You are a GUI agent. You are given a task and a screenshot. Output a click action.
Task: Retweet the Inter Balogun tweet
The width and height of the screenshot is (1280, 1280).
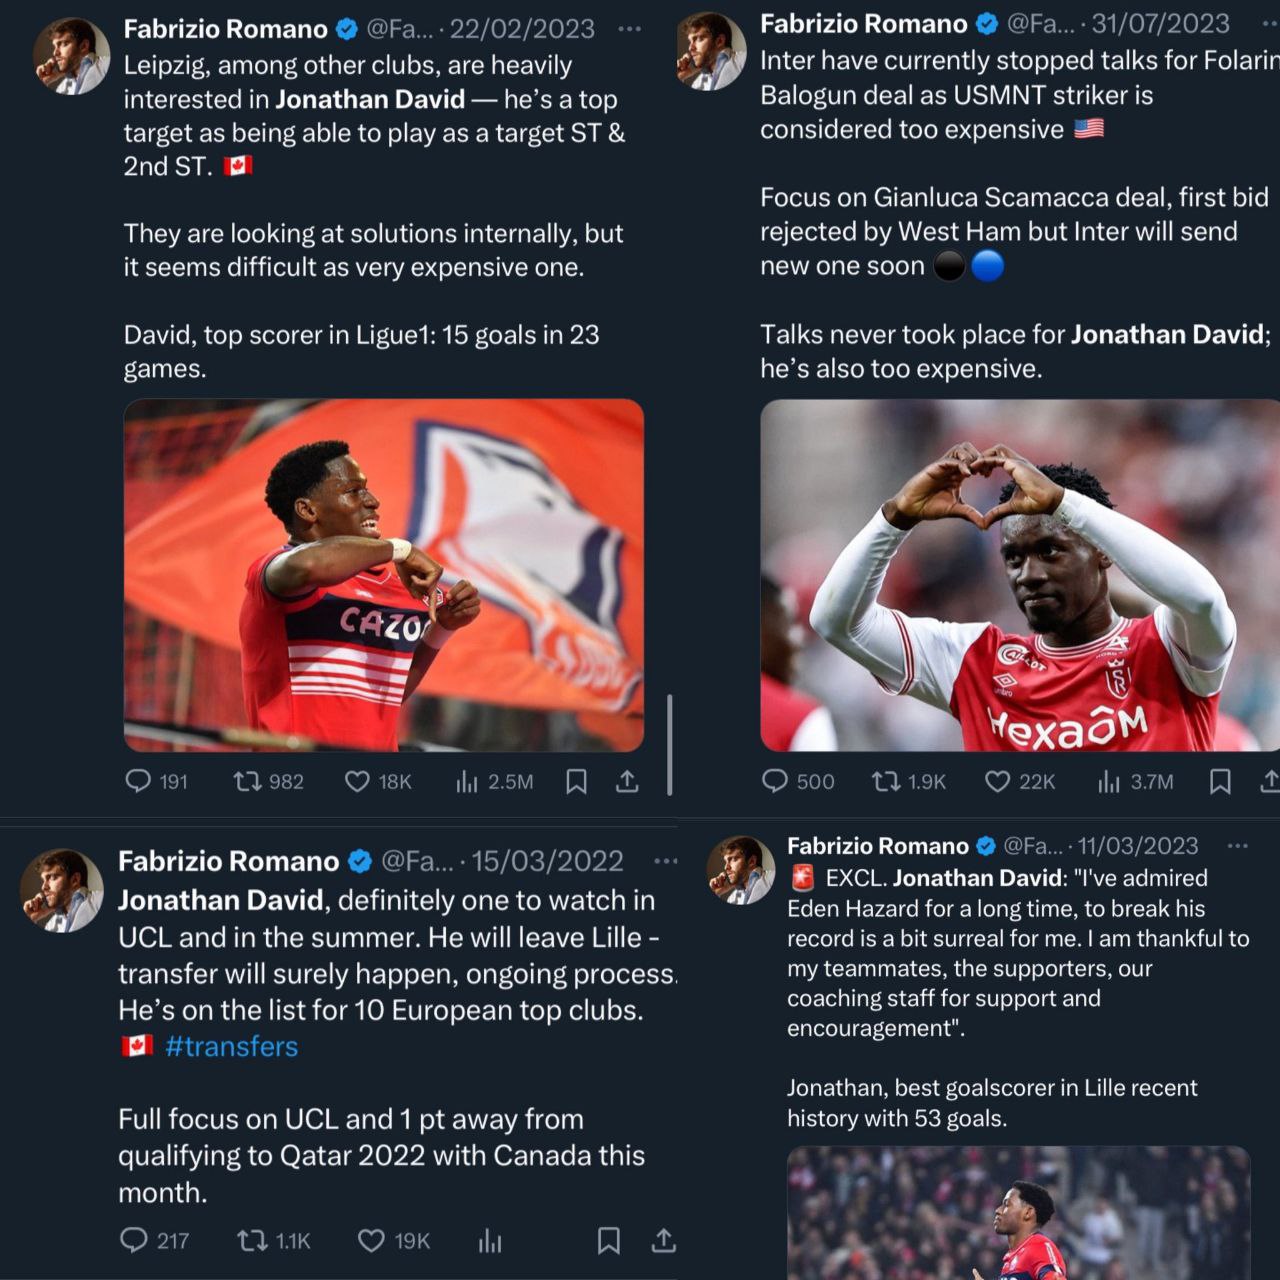[x=886, y=780]
